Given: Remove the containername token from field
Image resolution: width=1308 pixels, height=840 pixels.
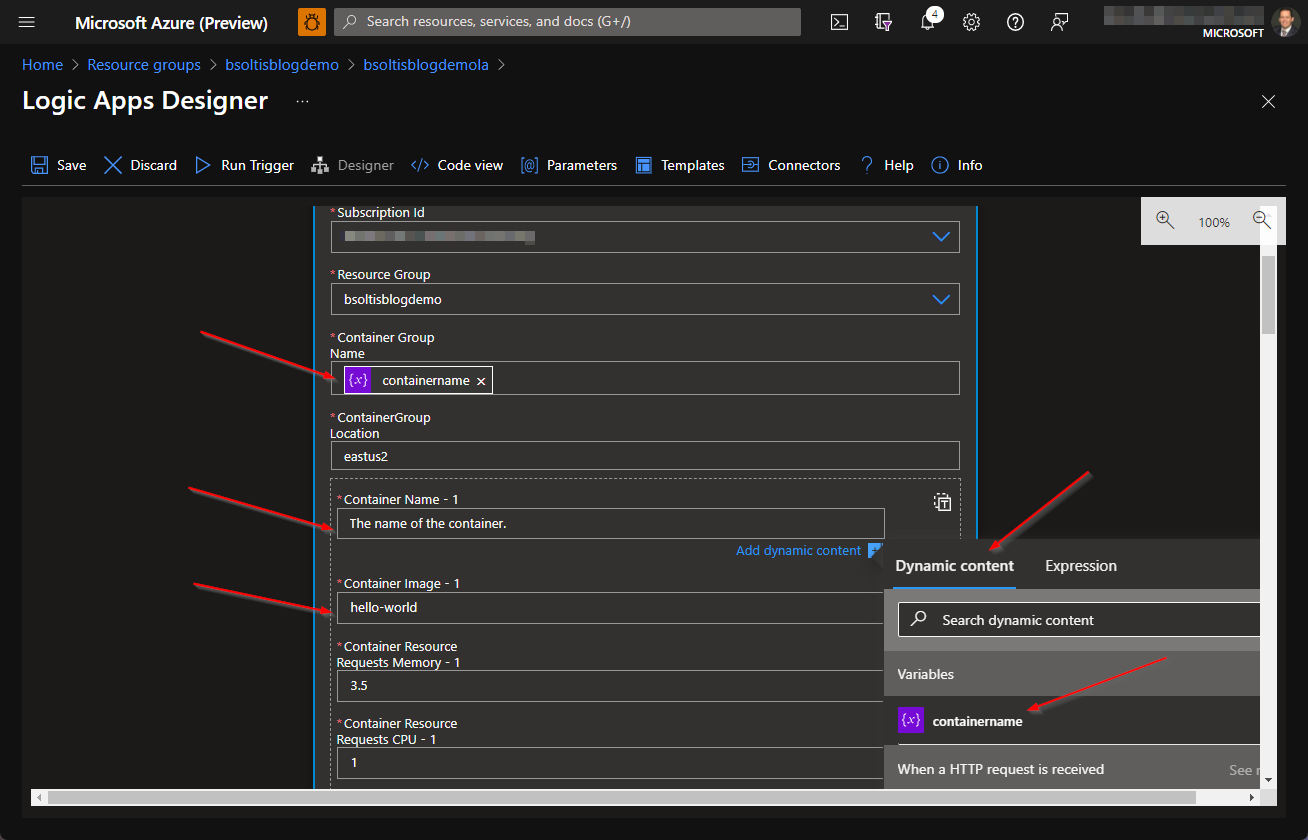Looking at the screenshot, I should (x=481, y=381).
